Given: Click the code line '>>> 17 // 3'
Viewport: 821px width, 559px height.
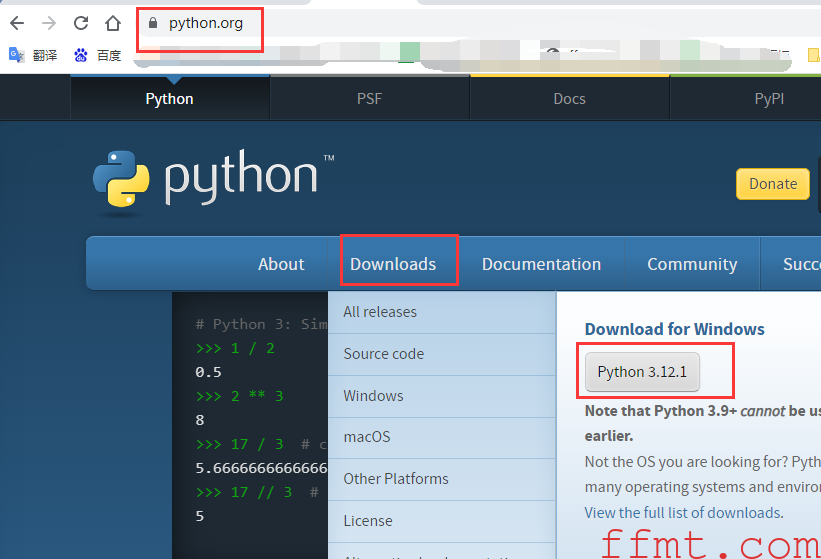Looking at the screenshot, I should pos(244,492).
